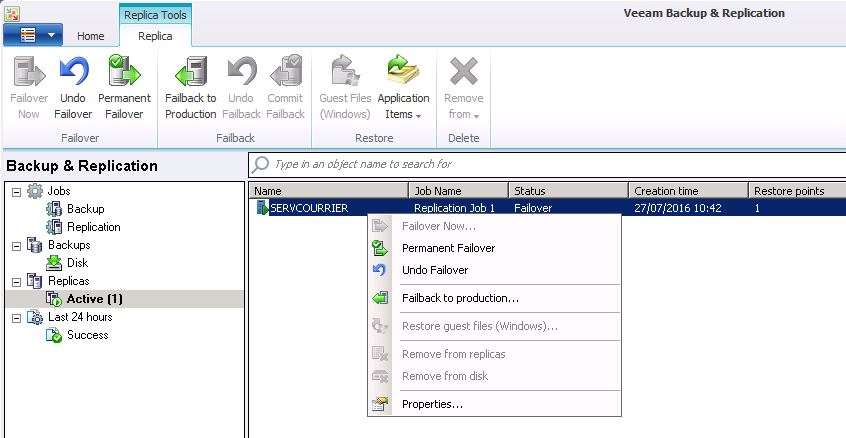
Task: Select Replicas in the tree
Action: 69,281
